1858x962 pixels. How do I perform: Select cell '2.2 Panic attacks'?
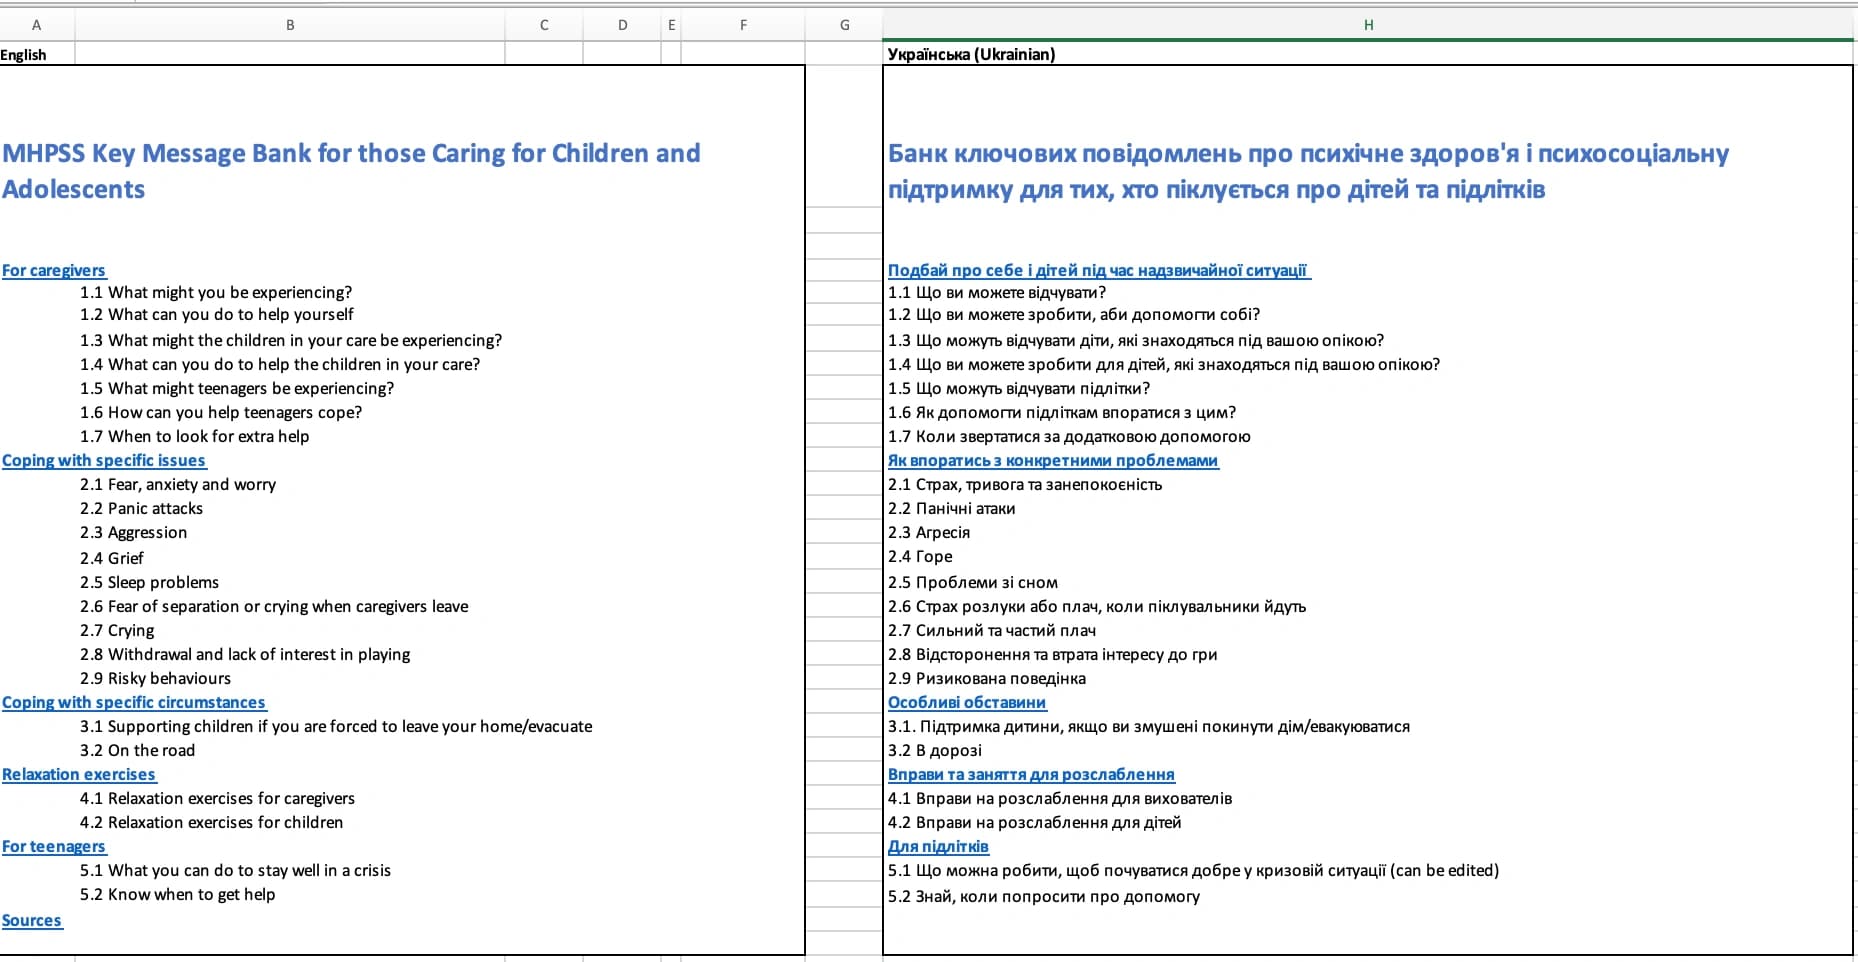[x=141, y=508]
